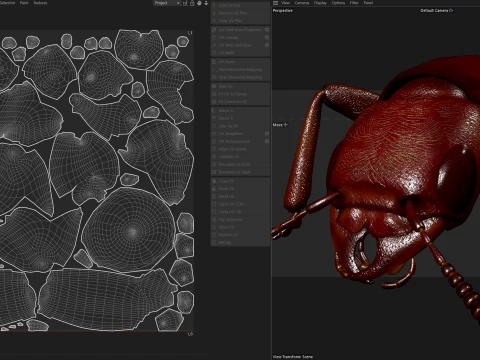The width and height of the screenshot is (480, 360).
Task: Open options gear for UV Weld and Relax
Action: pyautogui.click(x=267, y=45)
